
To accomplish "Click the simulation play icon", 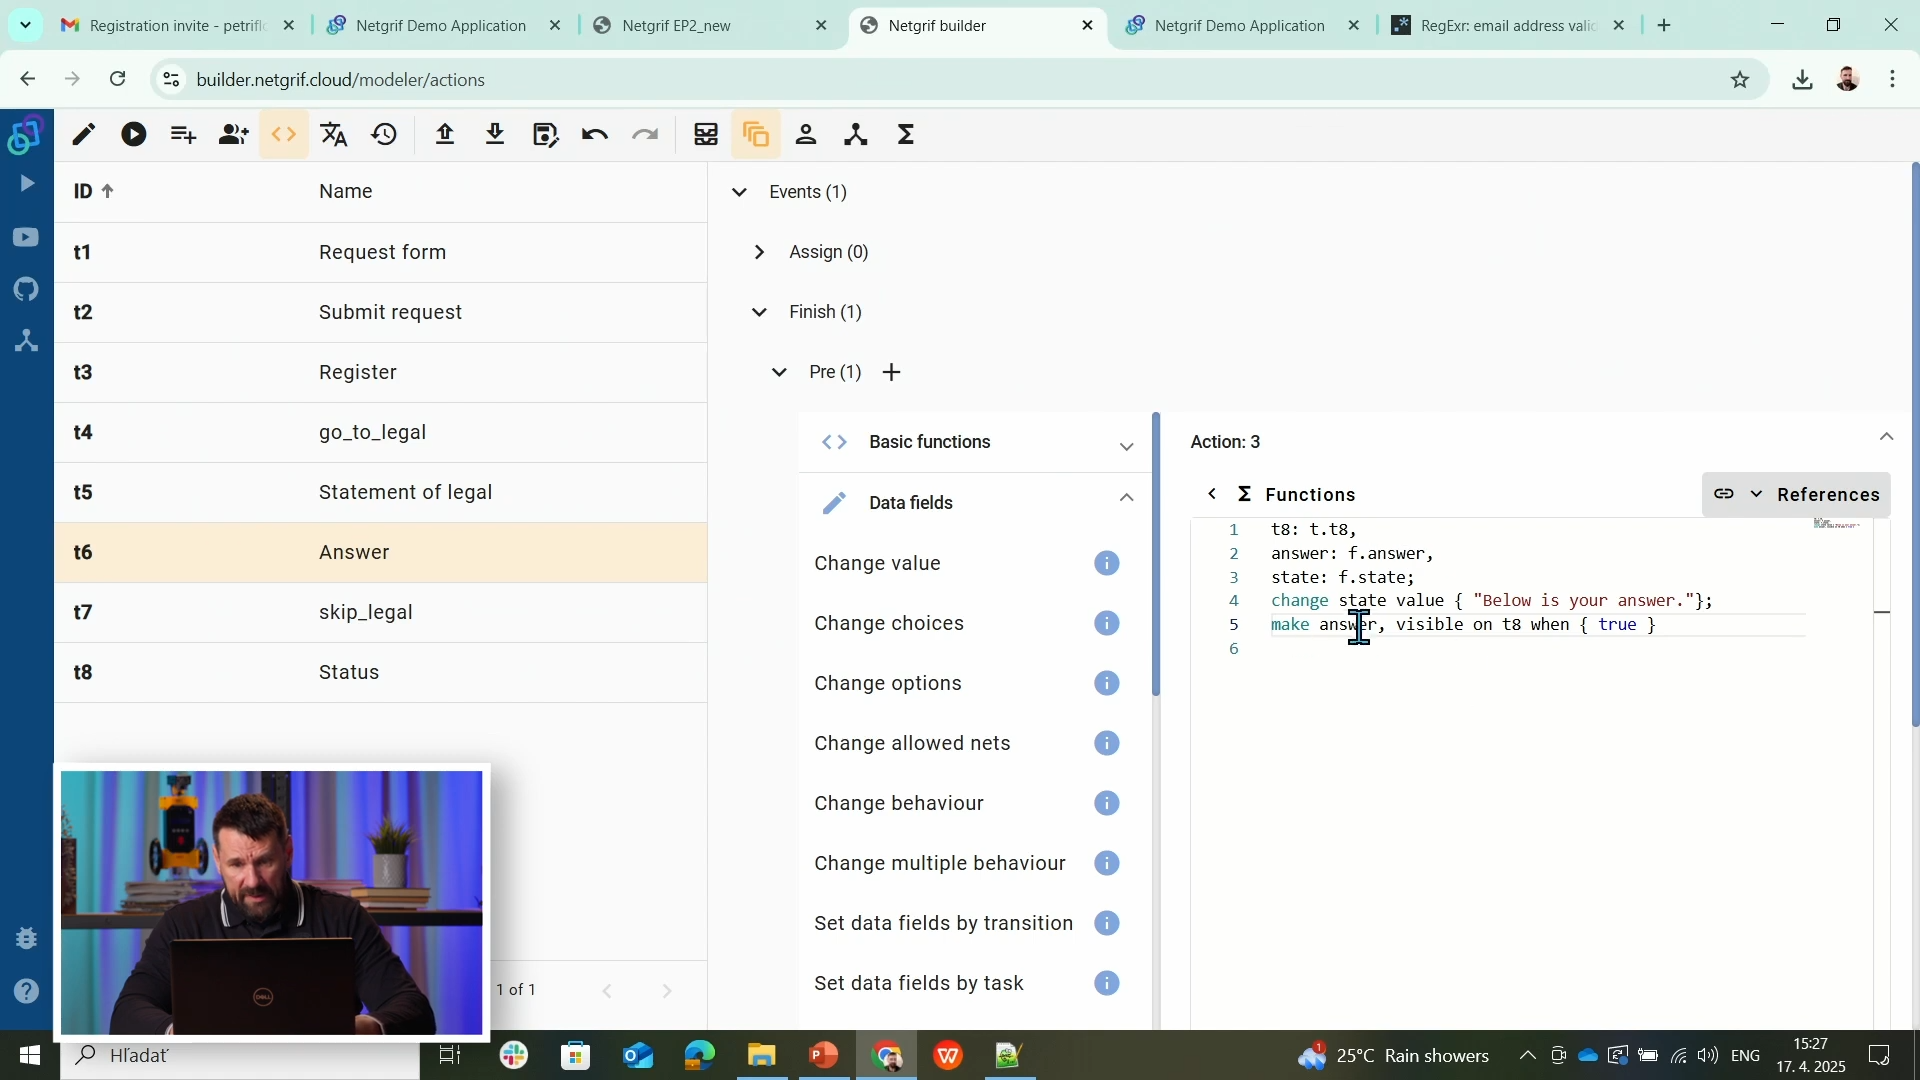I will pos(133,134).
